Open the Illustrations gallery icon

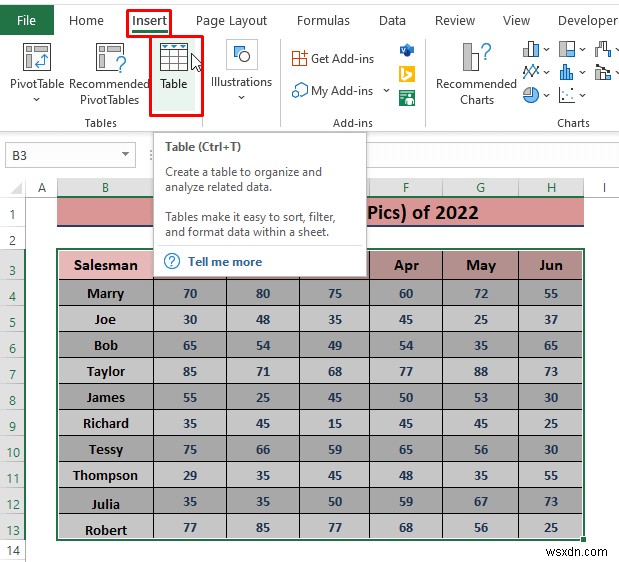point(242,54)
